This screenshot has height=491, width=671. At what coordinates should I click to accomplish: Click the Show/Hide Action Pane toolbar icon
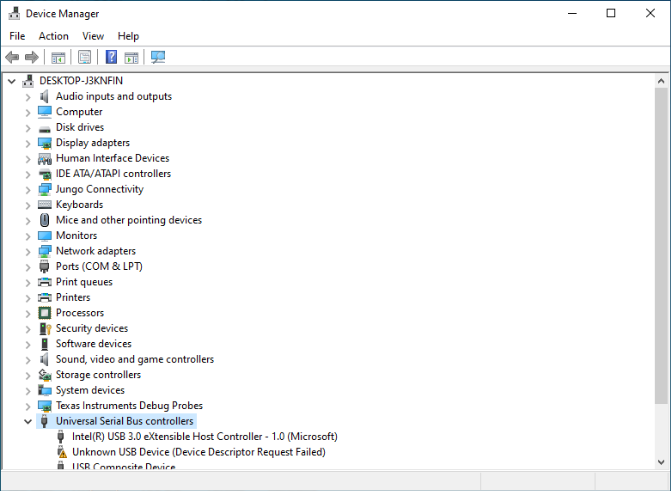(131, 57)
